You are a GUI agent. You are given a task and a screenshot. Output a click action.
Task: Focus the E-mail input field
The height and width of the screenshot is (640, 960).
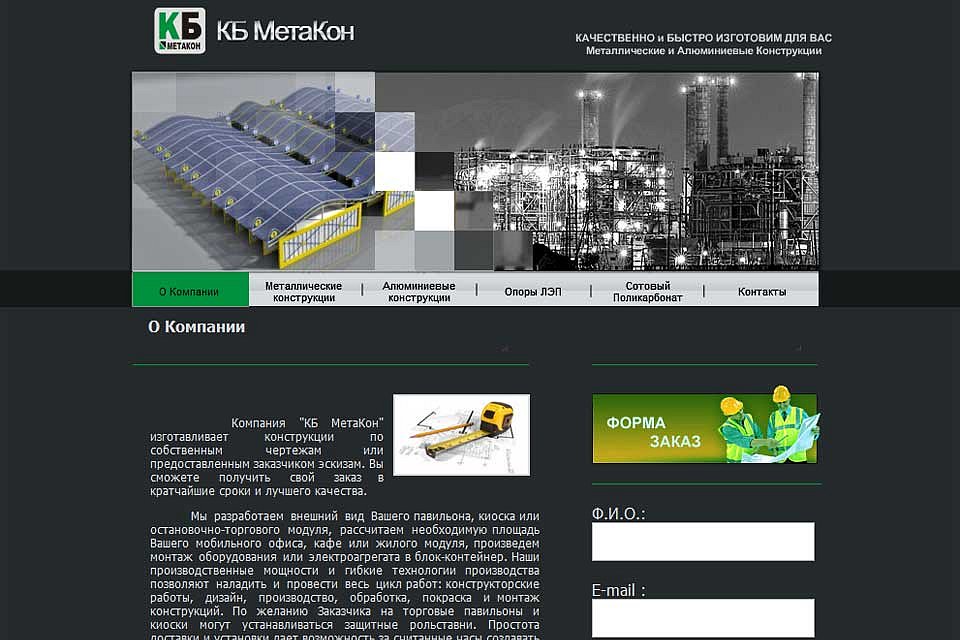(703, 618)
